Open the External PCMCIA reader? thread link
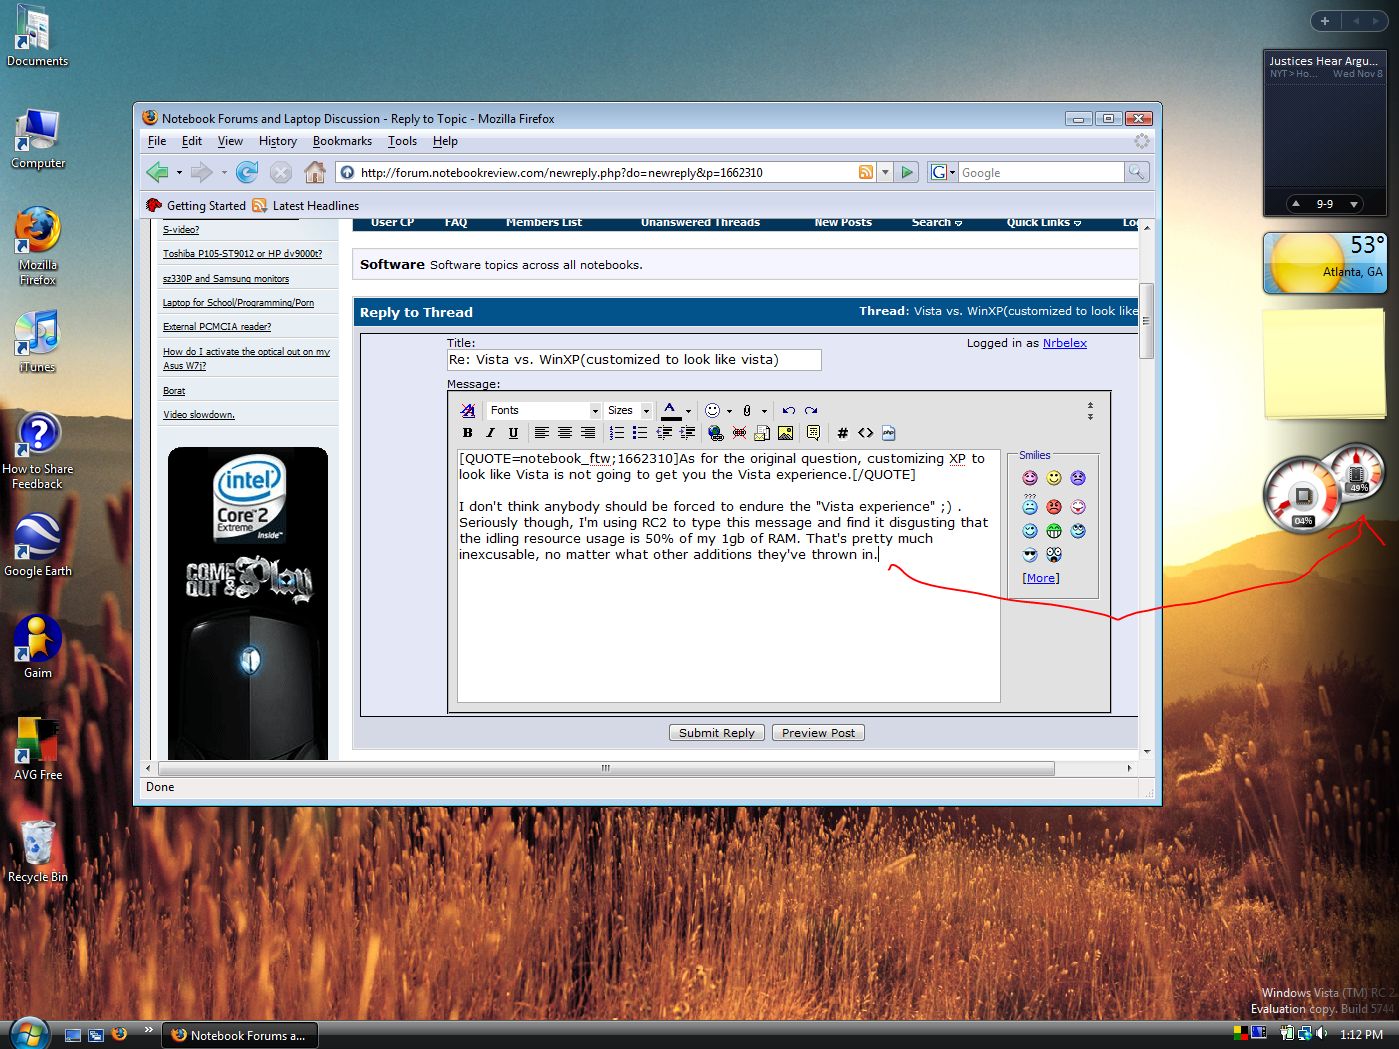Screen dimensions: 1399x1049 [x=217, y=326]
